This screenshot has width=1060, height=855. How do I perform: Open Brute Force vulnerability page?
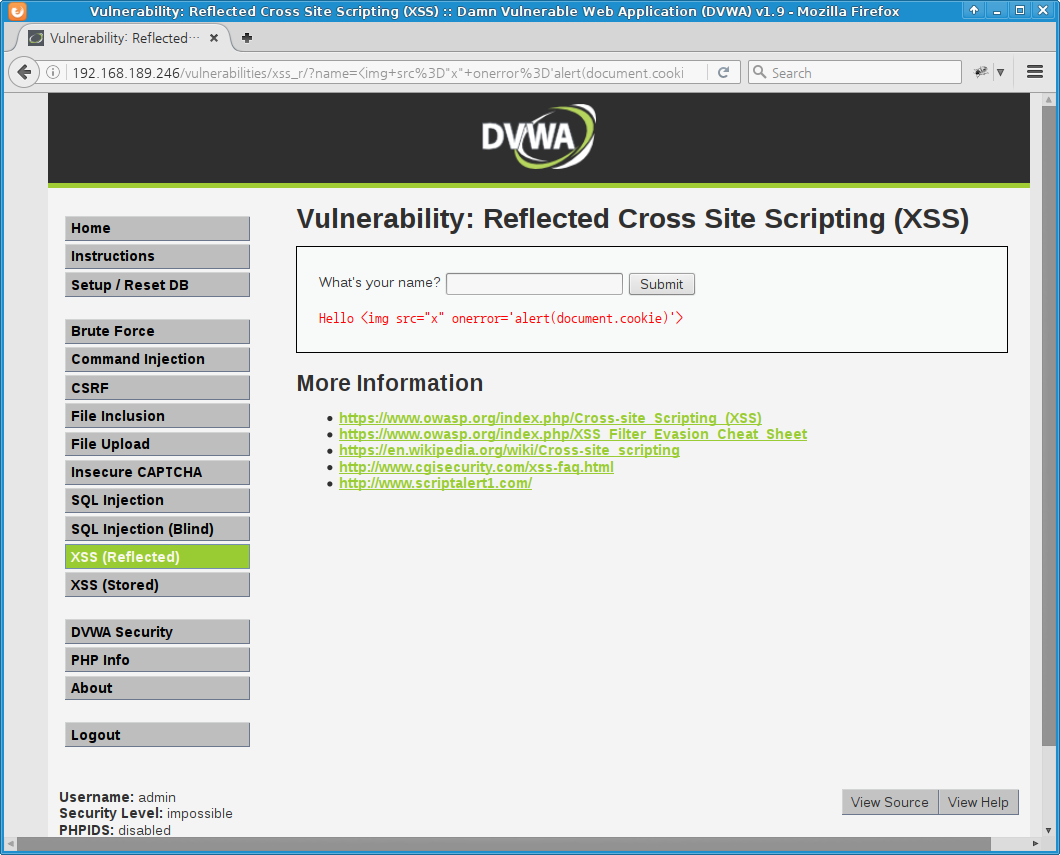click(158, 331)
